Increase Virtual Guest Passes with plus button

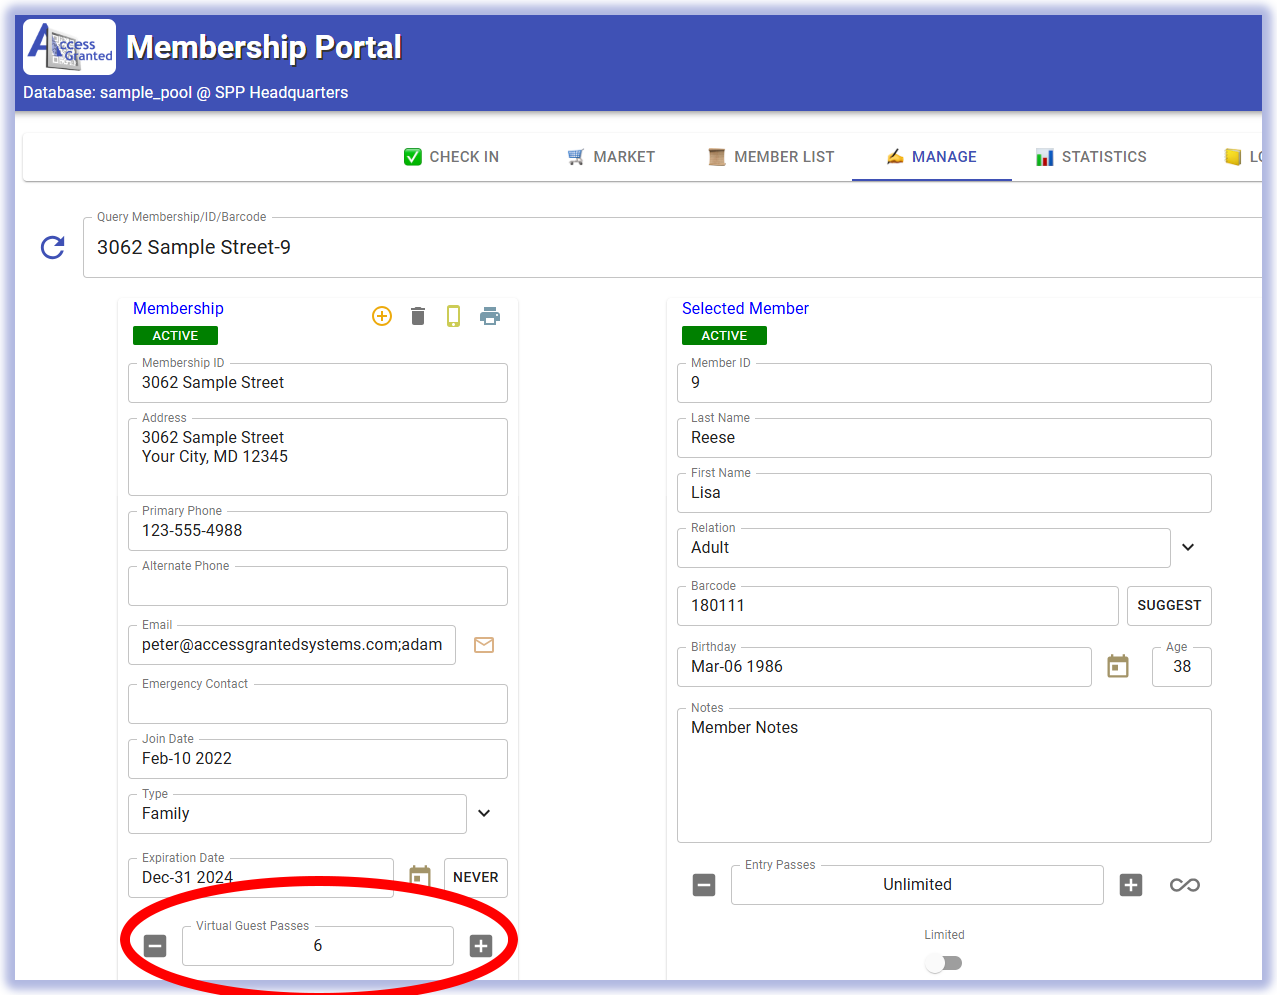click(481, 946)
